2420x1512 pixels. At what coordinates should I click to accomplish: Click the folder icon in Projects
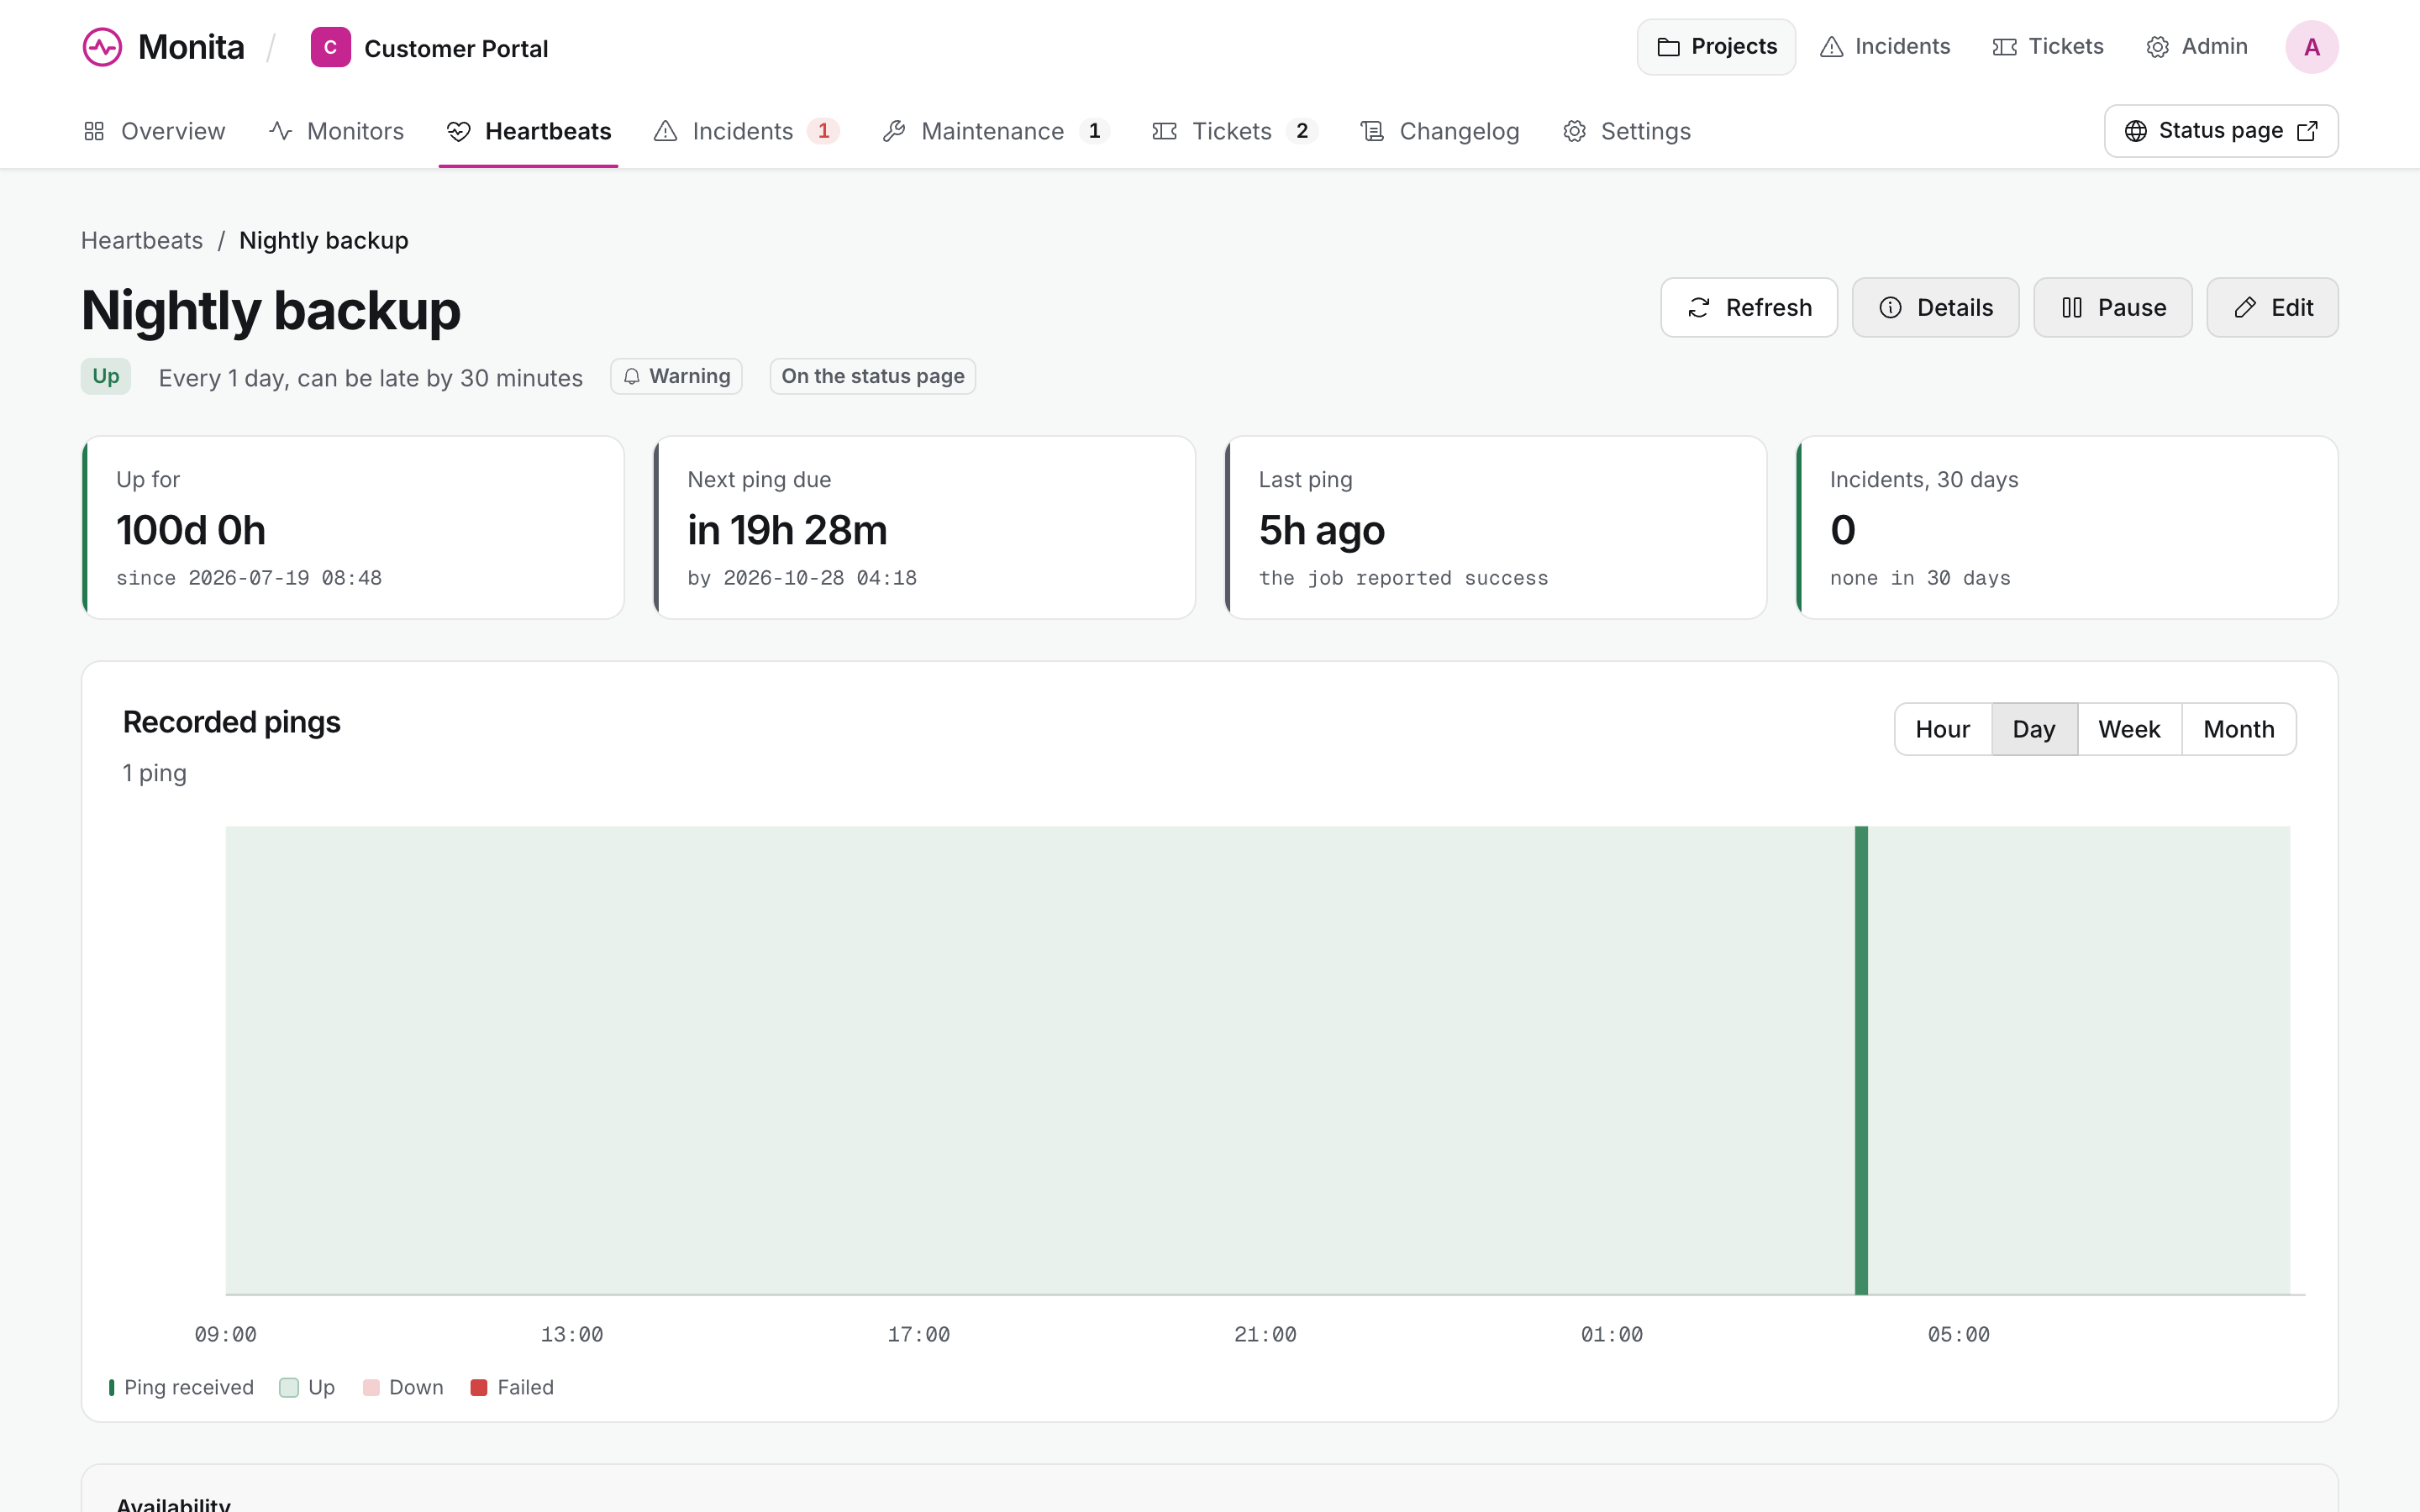coord(1668,47)
